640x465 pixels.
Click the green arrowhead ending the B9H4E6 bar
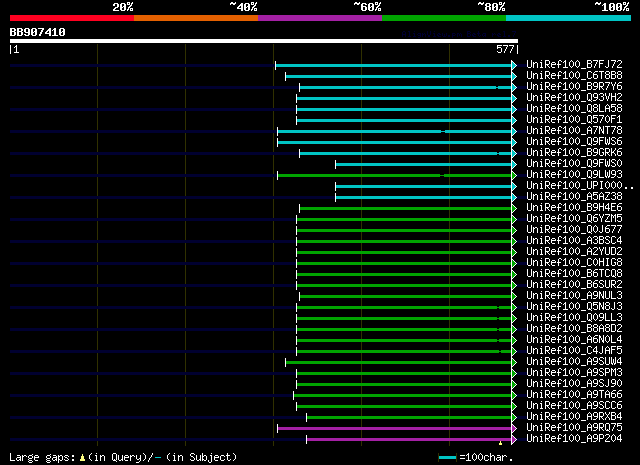(x=514, y=209)
